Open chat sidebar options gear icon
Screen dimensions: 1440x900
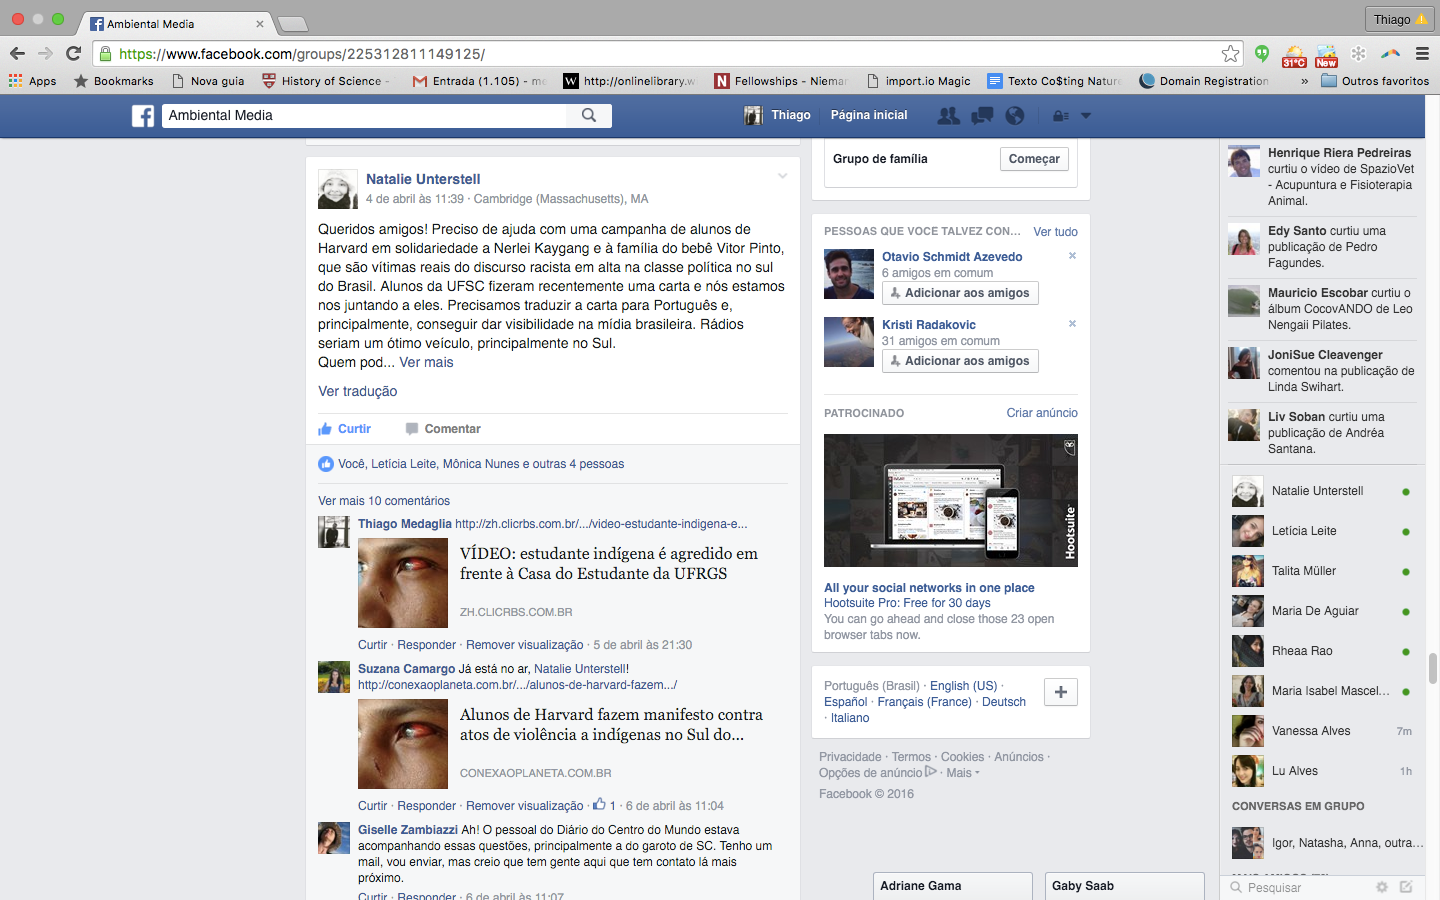point(1382,887)
